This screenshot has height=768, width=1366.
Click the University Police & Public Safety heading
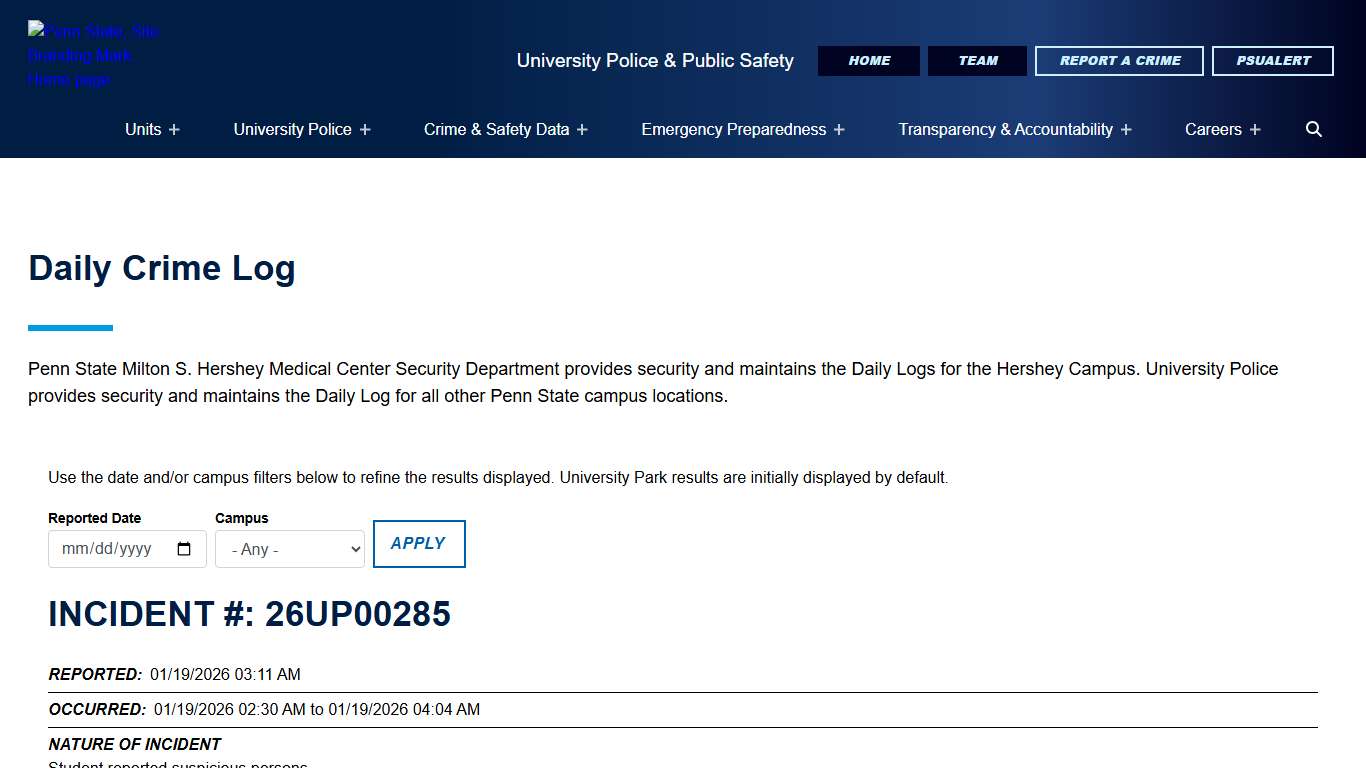pos(655,60)
